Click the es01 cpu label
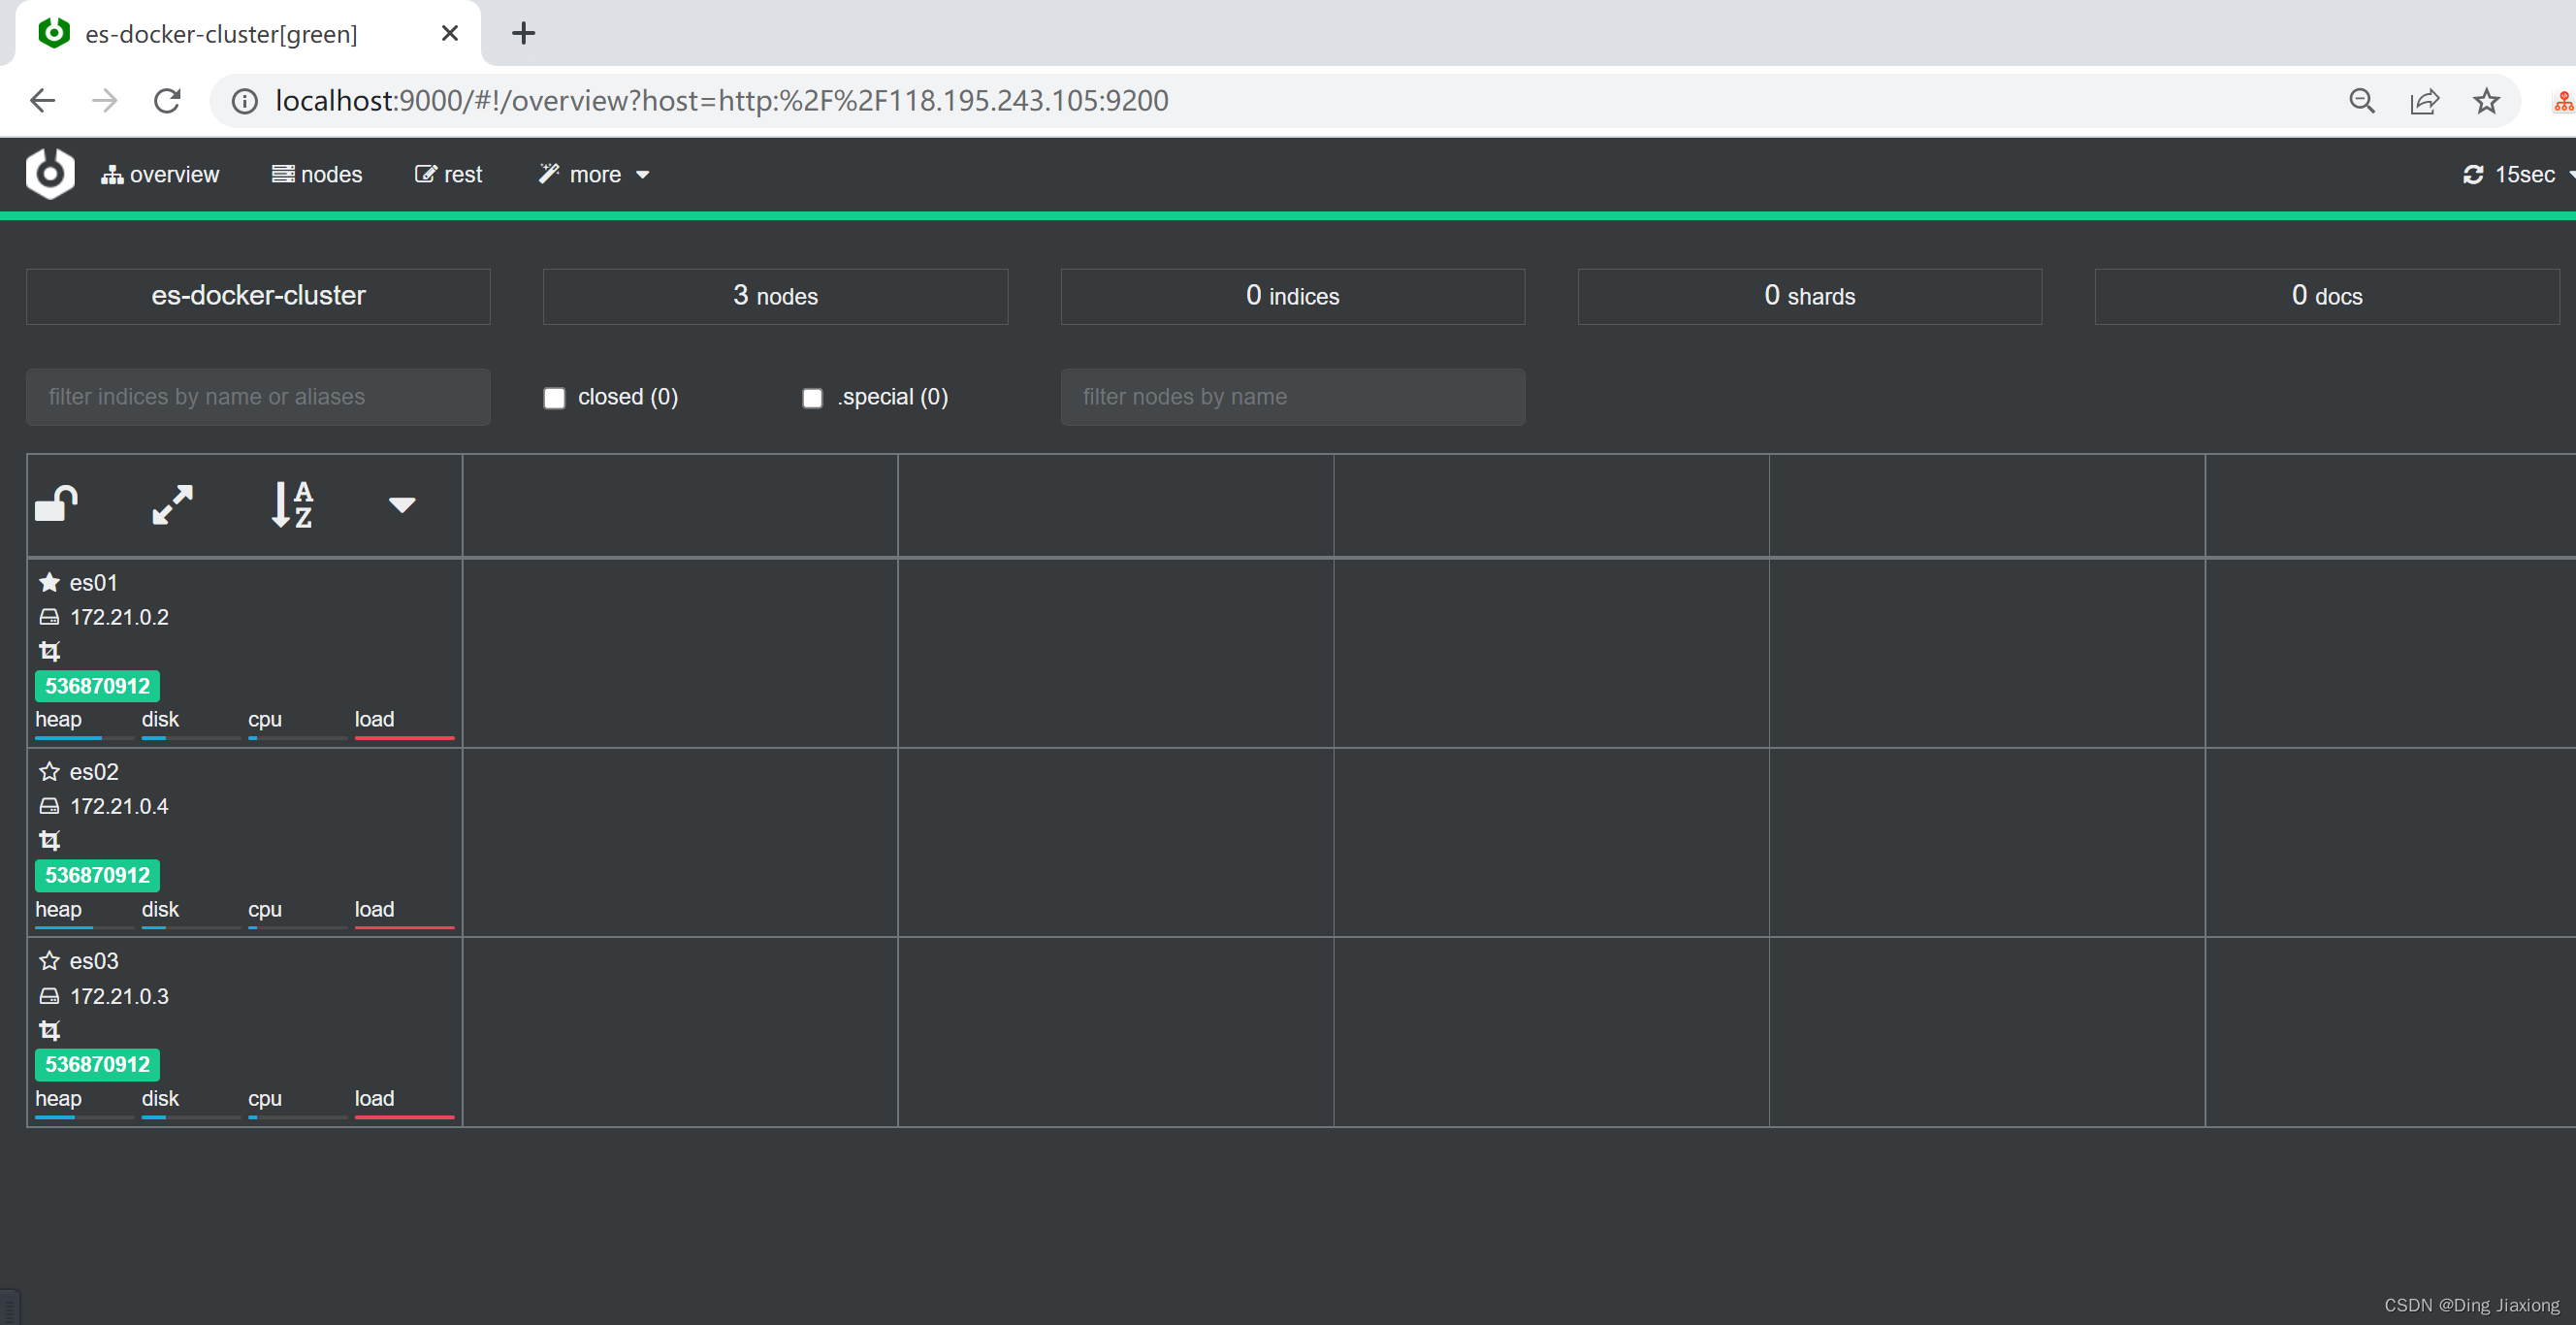Viewport: 2576px width, 1325px height. (x=265, y=719)
